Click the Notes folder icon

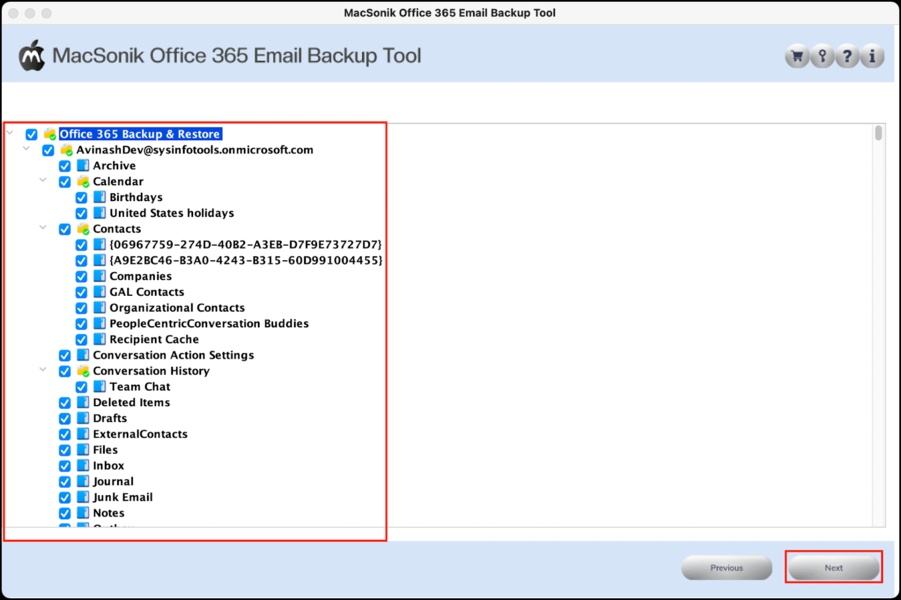pyautogui.click(x=83, y=513)
